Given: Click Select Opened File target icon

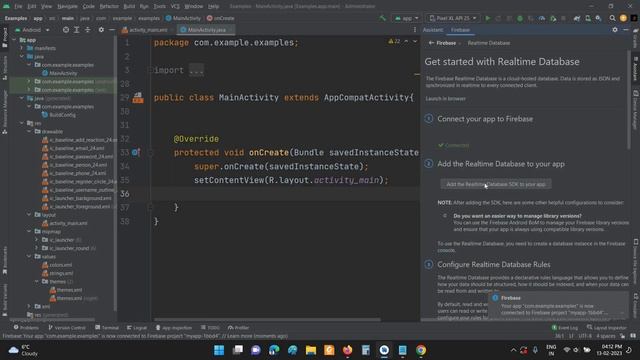Looking at the screenshot, I should tap(66, 30).
